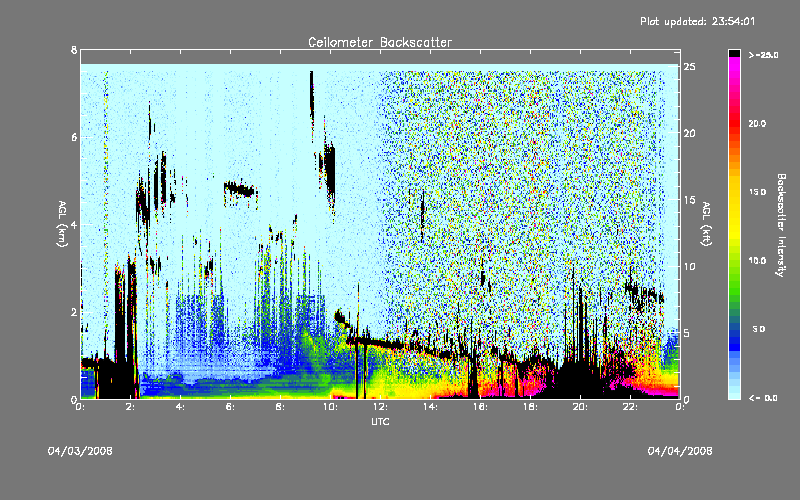Screen dimensions: 800x500
Task: Click the 12: hour tick on UTC axis
Action: pyautogui.click(x=380, y=407)
